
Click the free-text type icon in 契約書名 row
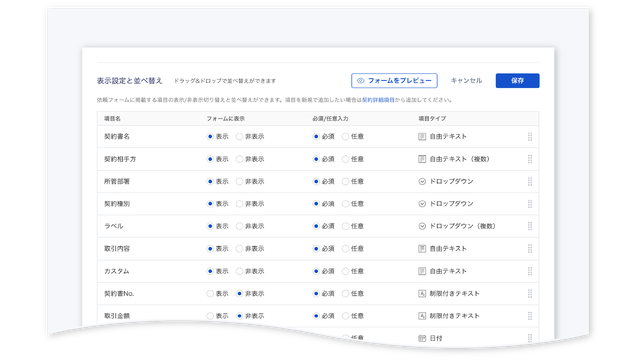(422, 137)
